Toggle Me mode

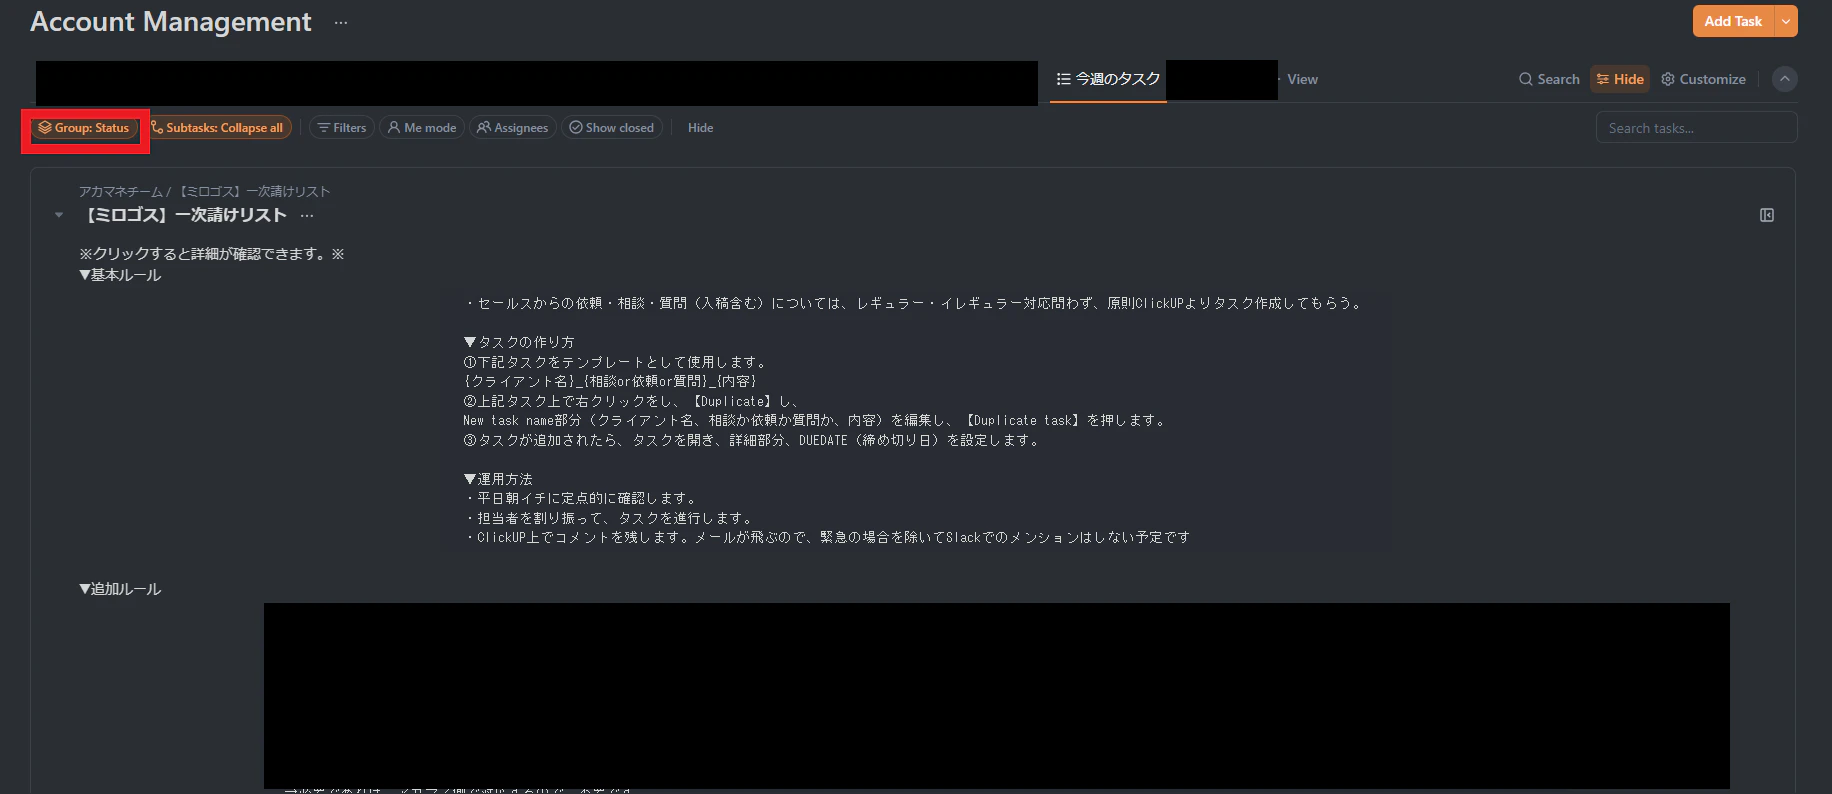tap(422, 128)
